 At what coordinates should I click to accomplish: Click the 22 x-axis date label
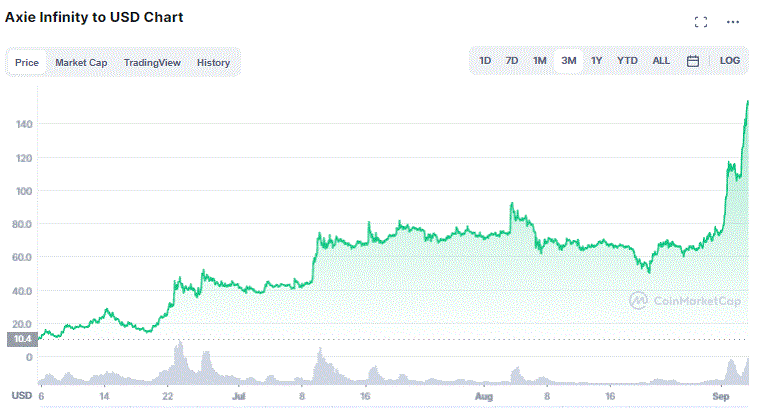tap(167, 396)
